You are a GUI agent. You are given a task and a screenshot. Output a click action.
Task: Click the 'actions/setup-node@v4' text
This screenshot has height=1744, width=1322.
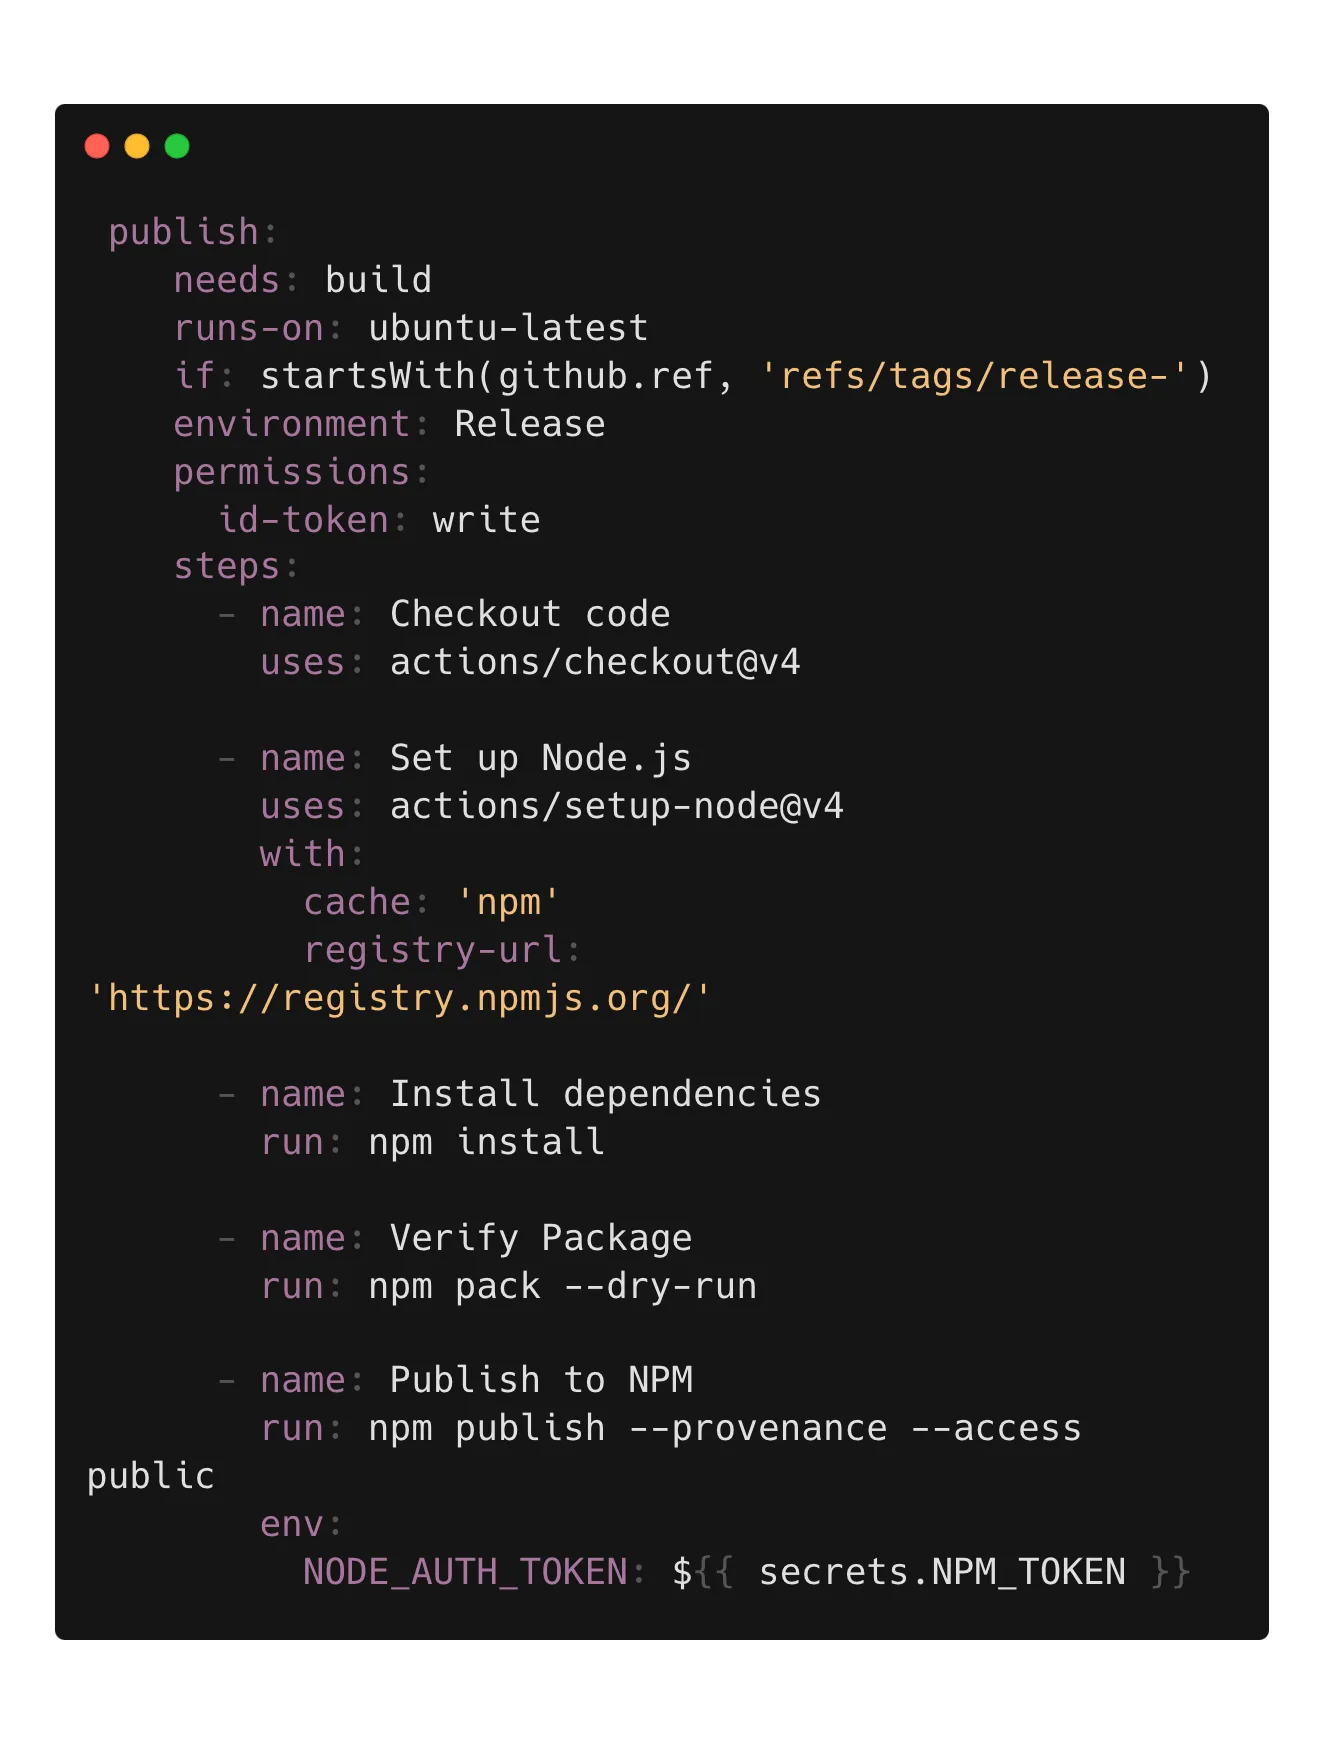point(616,806)
